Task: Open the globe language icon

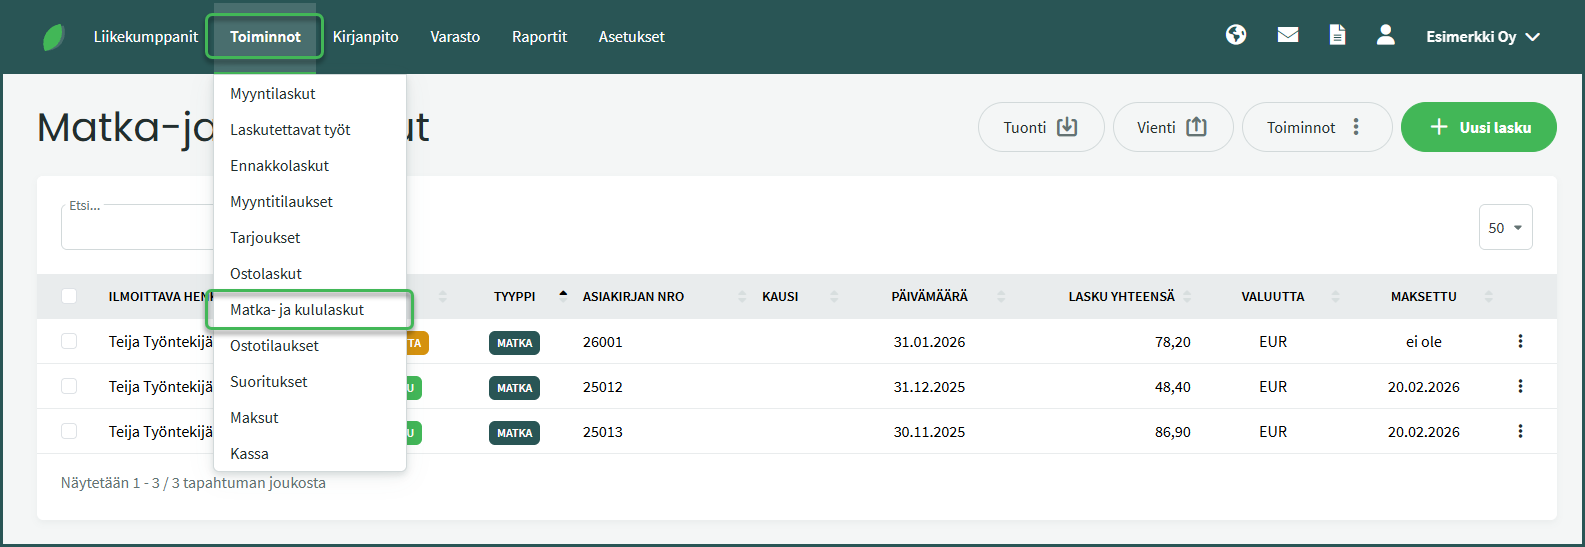Action: coord(1236,36)
